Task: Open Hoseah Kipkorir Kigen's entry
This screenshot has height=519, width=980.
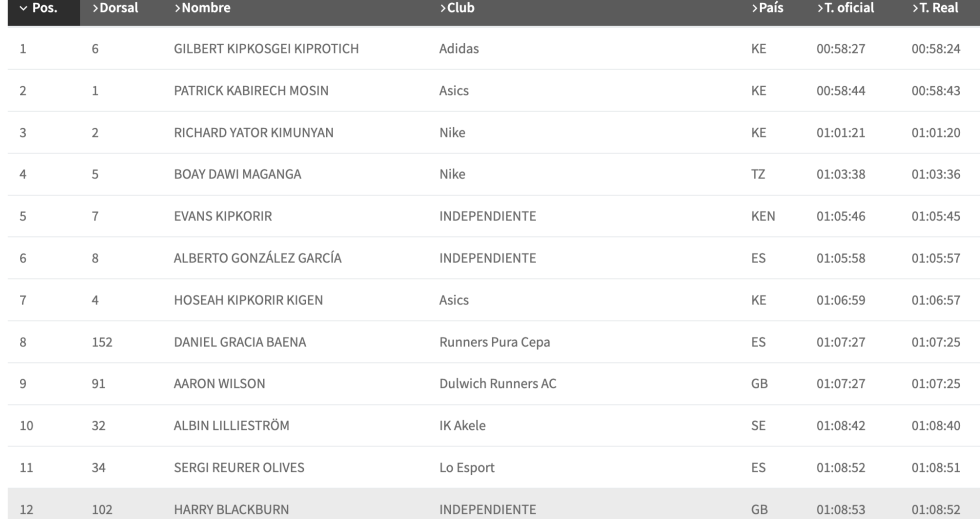Action: click(248, 300)
